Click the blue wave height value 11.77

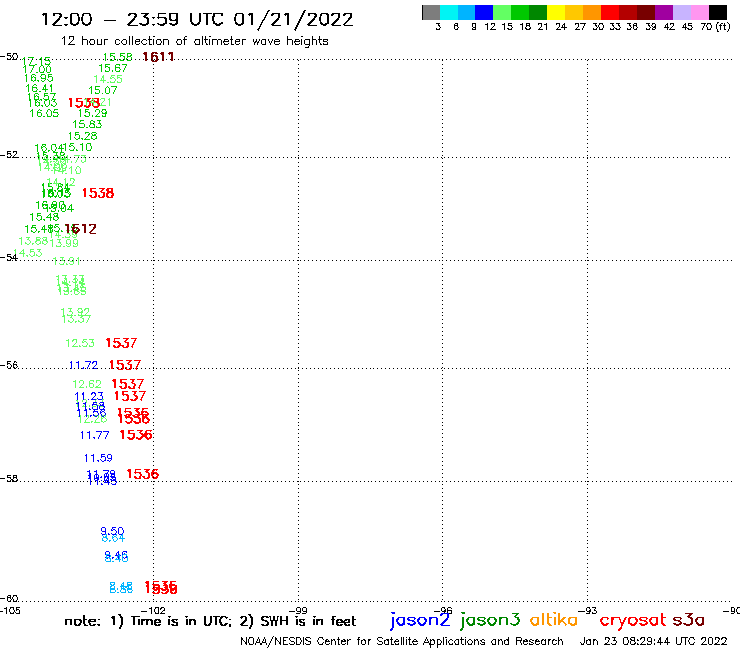(x=95, y=436)
